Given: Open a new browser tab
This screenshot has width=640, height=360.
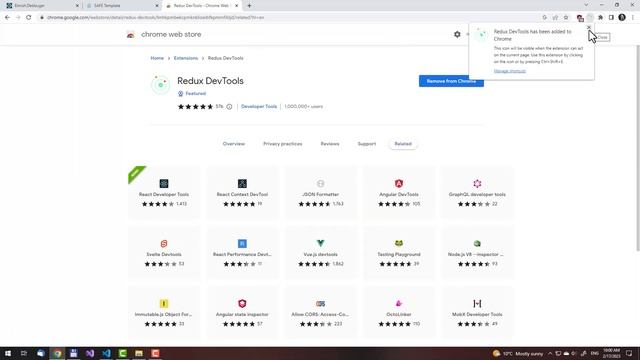Looking at the screenshot, I should point(249,6).
